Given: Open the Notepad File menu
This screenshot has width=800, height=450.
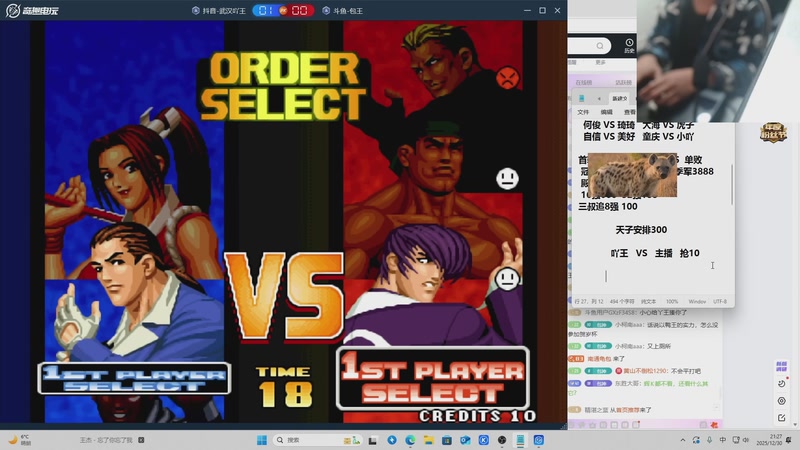Looking at the screenshot, I should [x=583, y=112].
